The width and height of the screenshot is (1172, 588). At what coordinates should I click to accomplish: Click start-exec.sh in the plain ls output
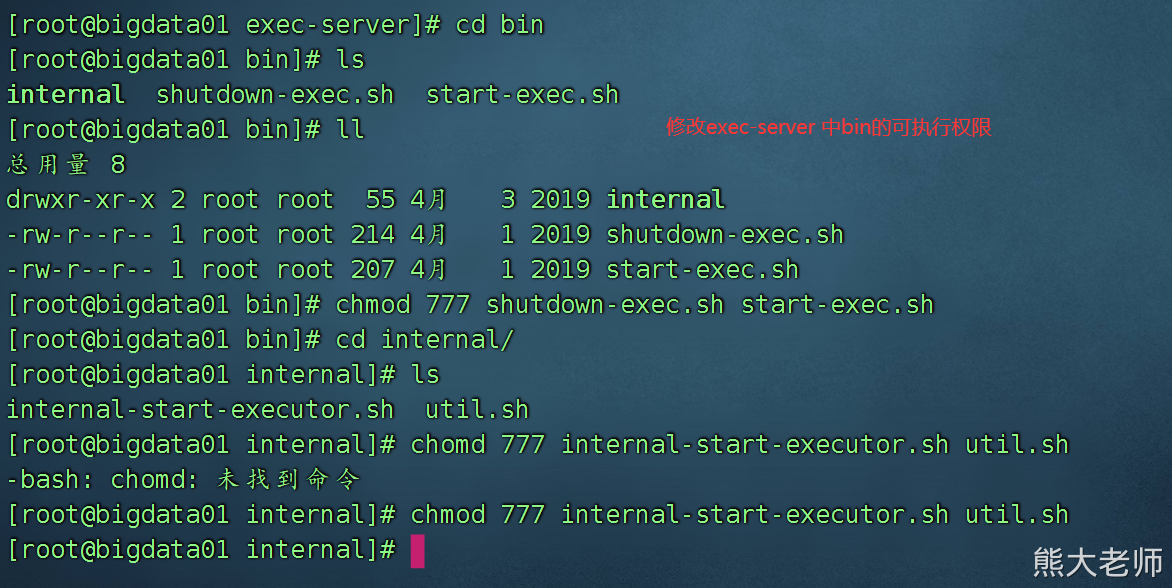coord(522,95)
